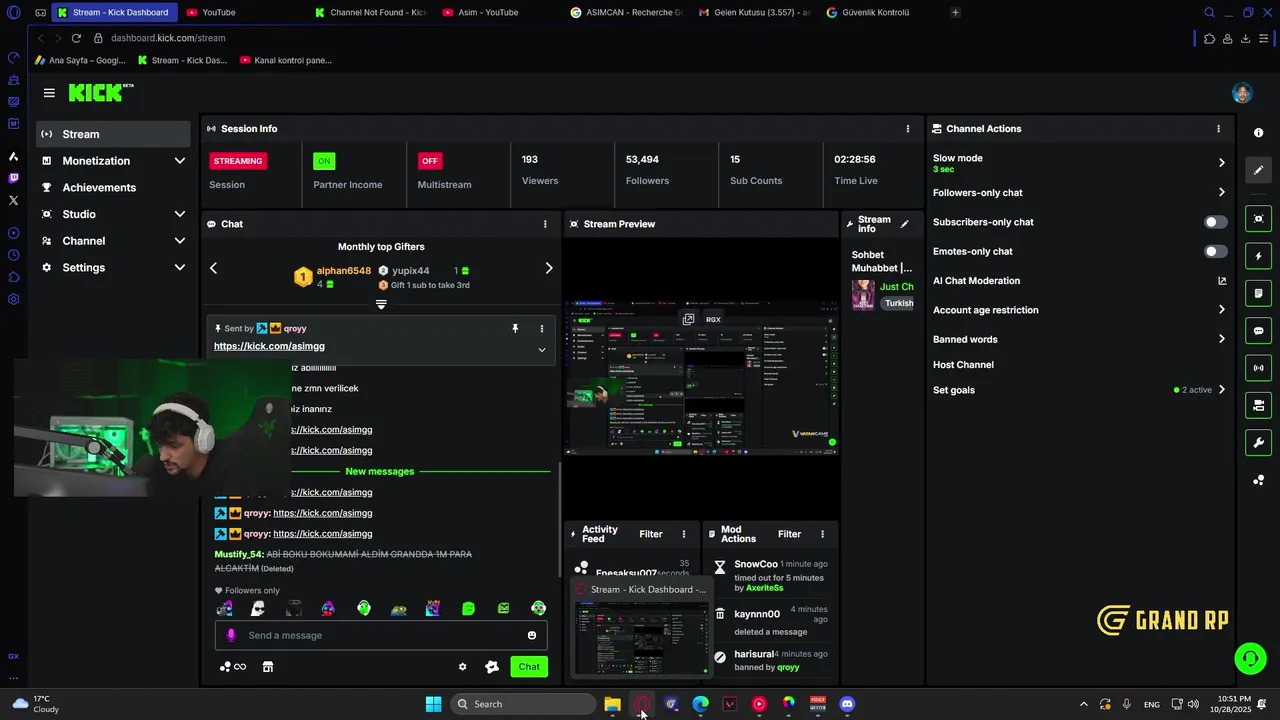This screenshot has width=1280, height=720.
Task: Toggle the stream preview widget icon
Action: 1258,219
